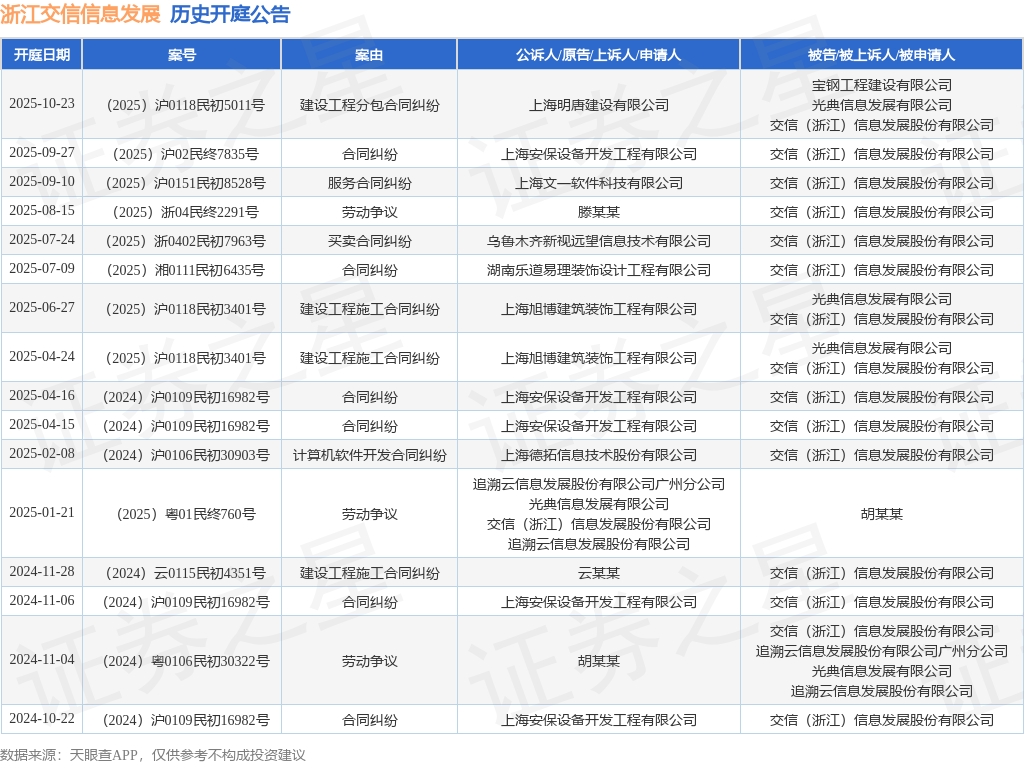This screenshot has height=764, width=1024.
Task: Click plaintiff 上海德拓信息技术股份有限公司
Action: click(x=599, y=455)
